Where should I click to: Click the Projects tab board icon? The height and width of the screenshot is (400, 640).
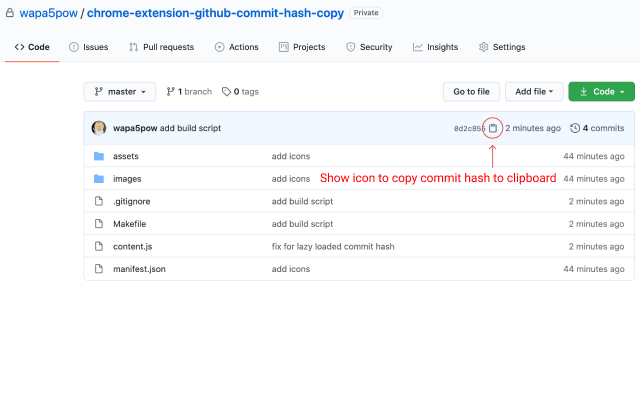tap(284, 47)
